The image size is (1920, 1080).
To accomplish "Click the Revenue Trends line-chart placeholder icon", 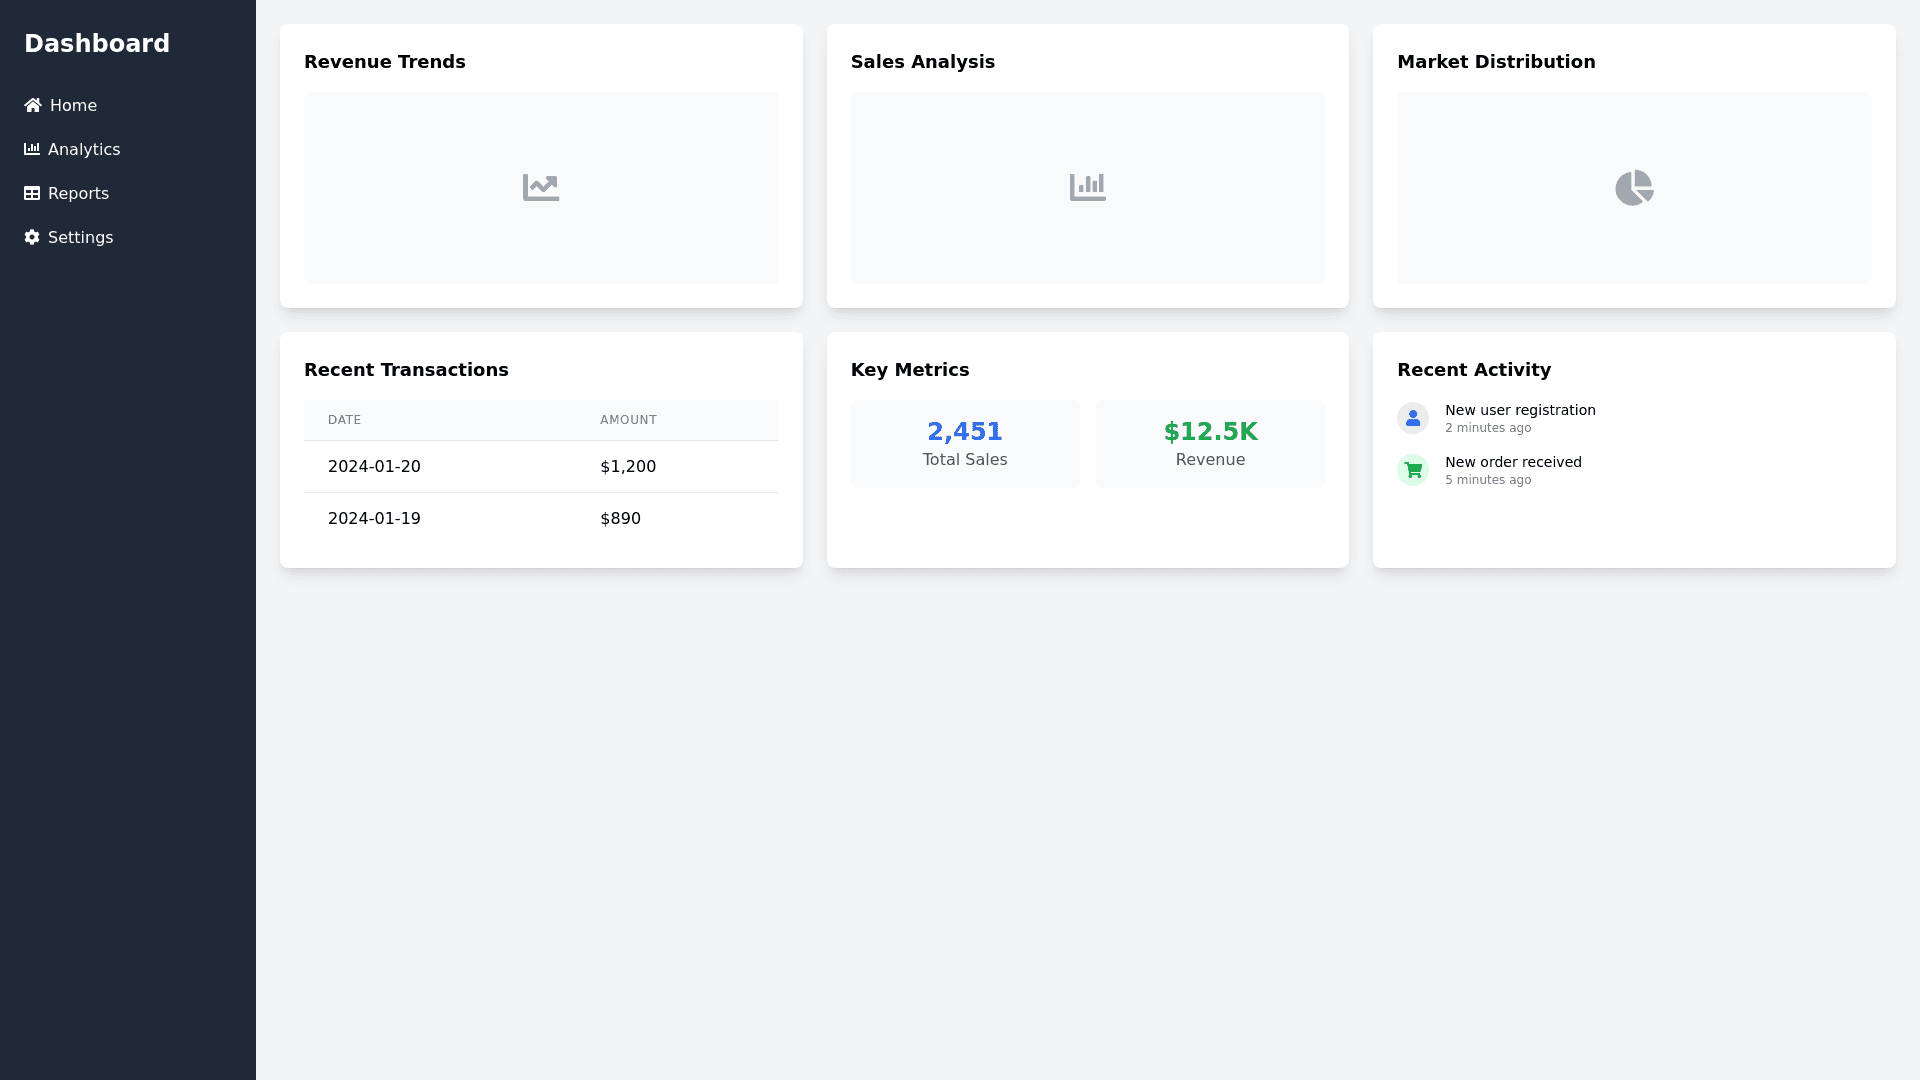I will tap(541, 187).
